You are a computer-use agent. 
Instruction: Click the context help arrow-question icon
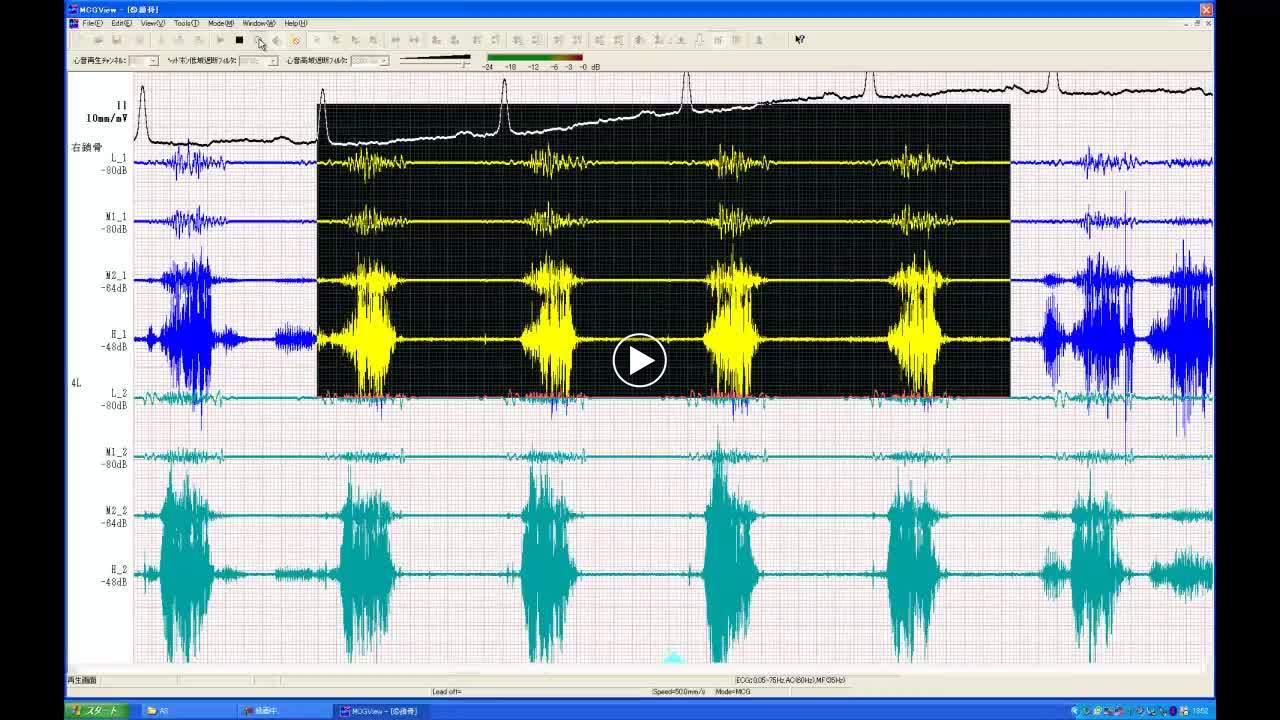[799, 40]
